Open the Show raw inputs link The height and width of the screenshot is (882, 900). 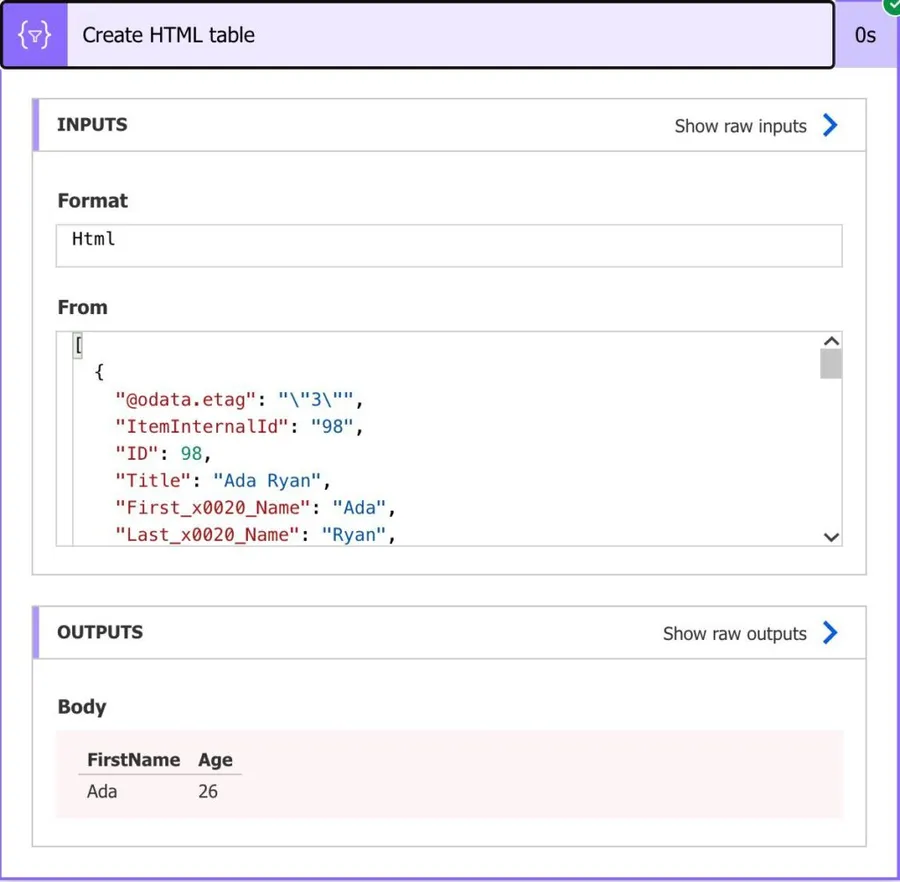[x=740, y=126]
